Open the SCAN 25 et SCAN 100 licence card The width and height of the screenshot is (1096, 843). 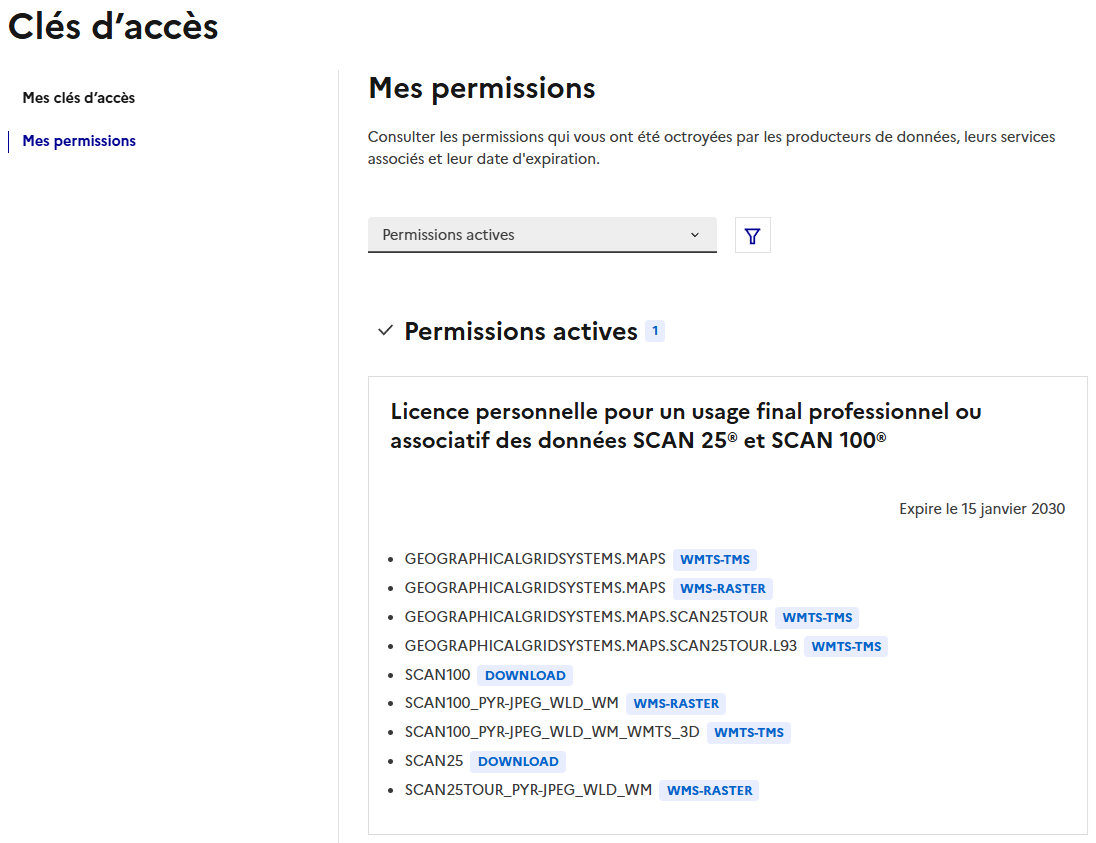tap(685, 425)
